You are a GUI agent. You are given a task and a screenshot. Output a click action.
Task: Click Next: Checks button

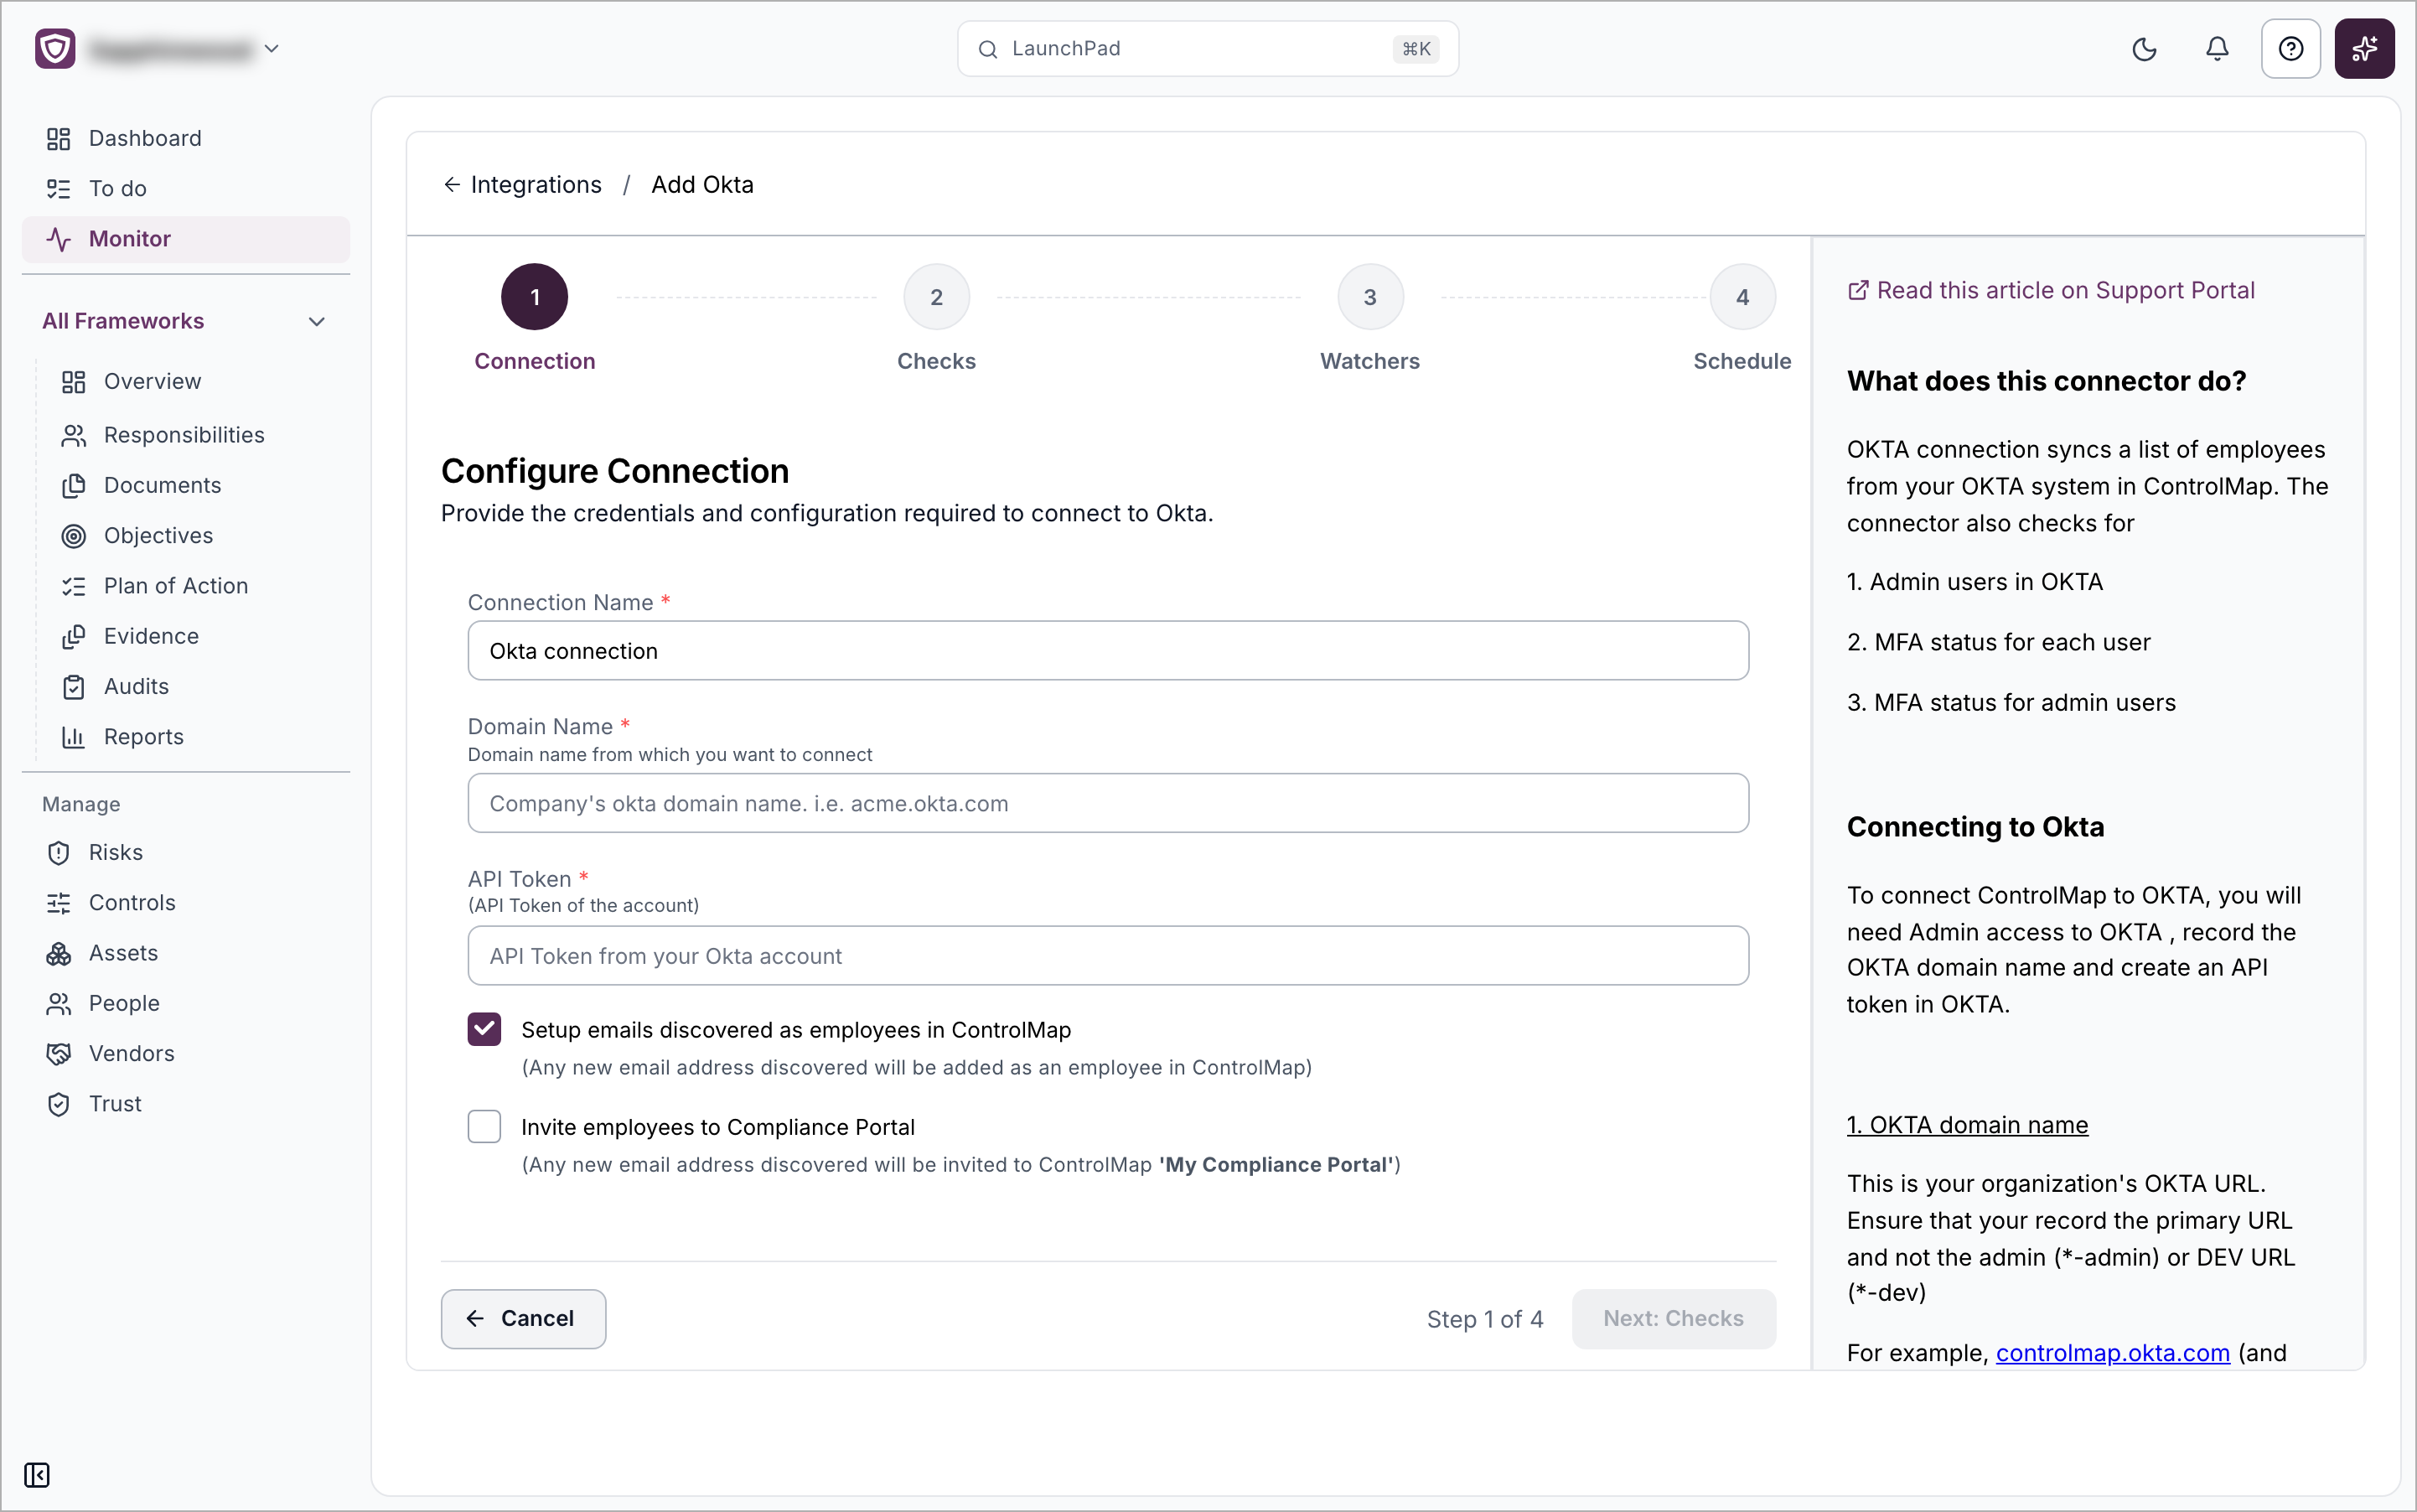tap(1673, 1318)
